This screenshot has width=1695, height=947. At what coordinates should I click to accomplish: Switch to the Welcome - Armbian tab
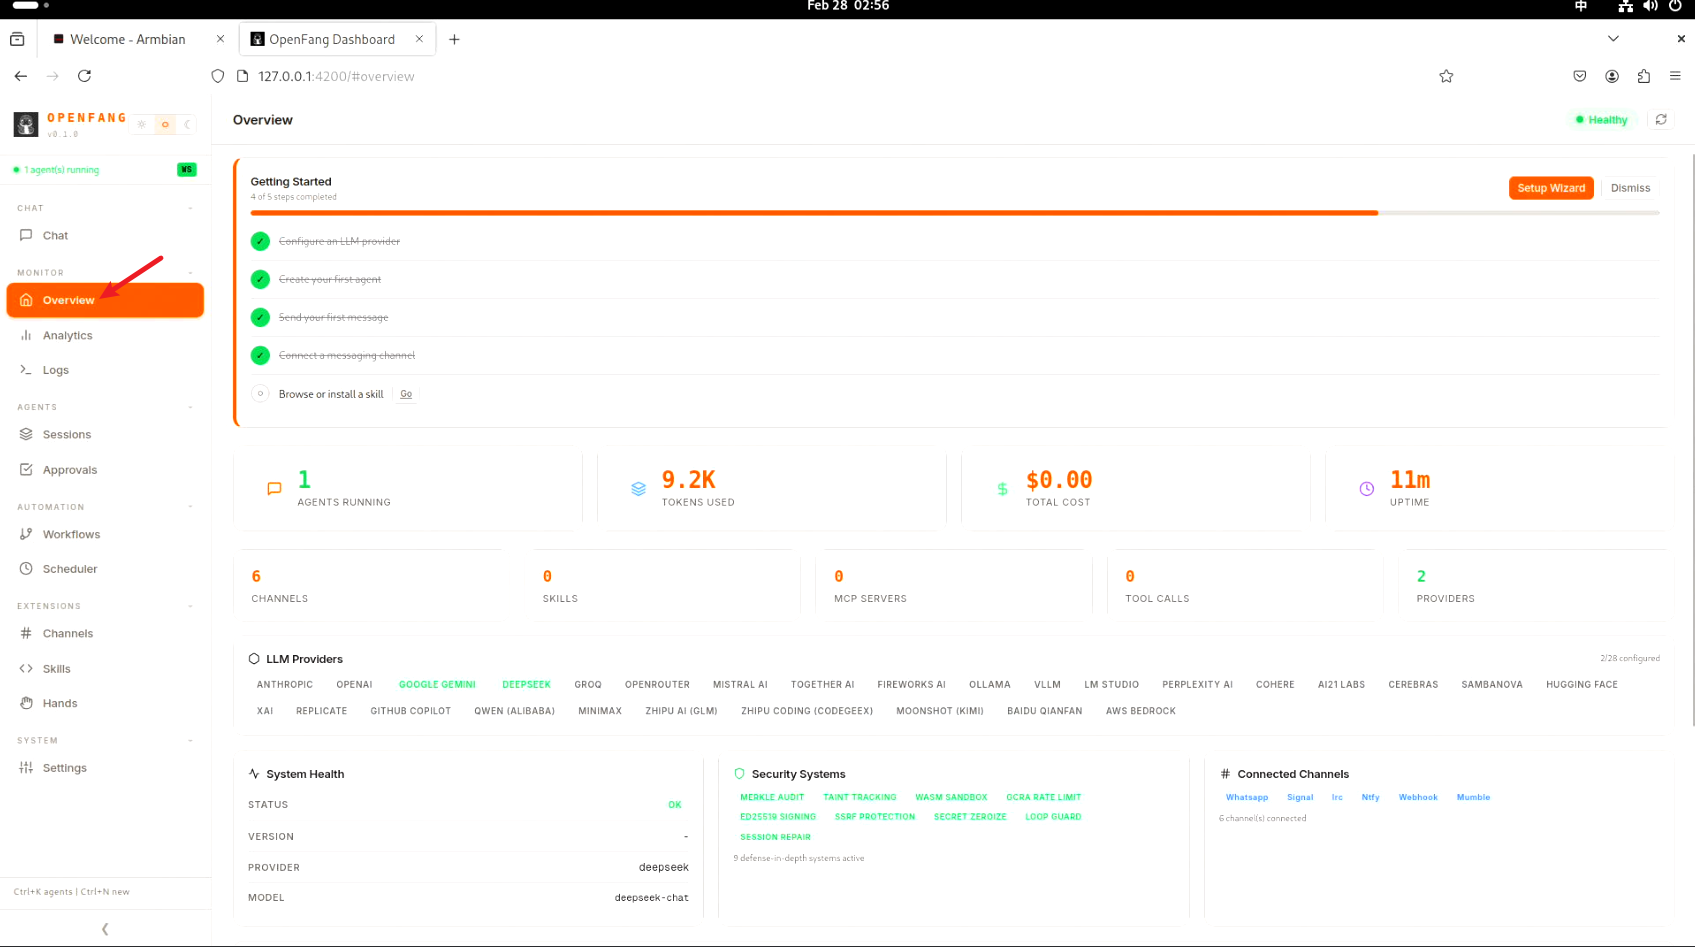(x=127, y=39)
